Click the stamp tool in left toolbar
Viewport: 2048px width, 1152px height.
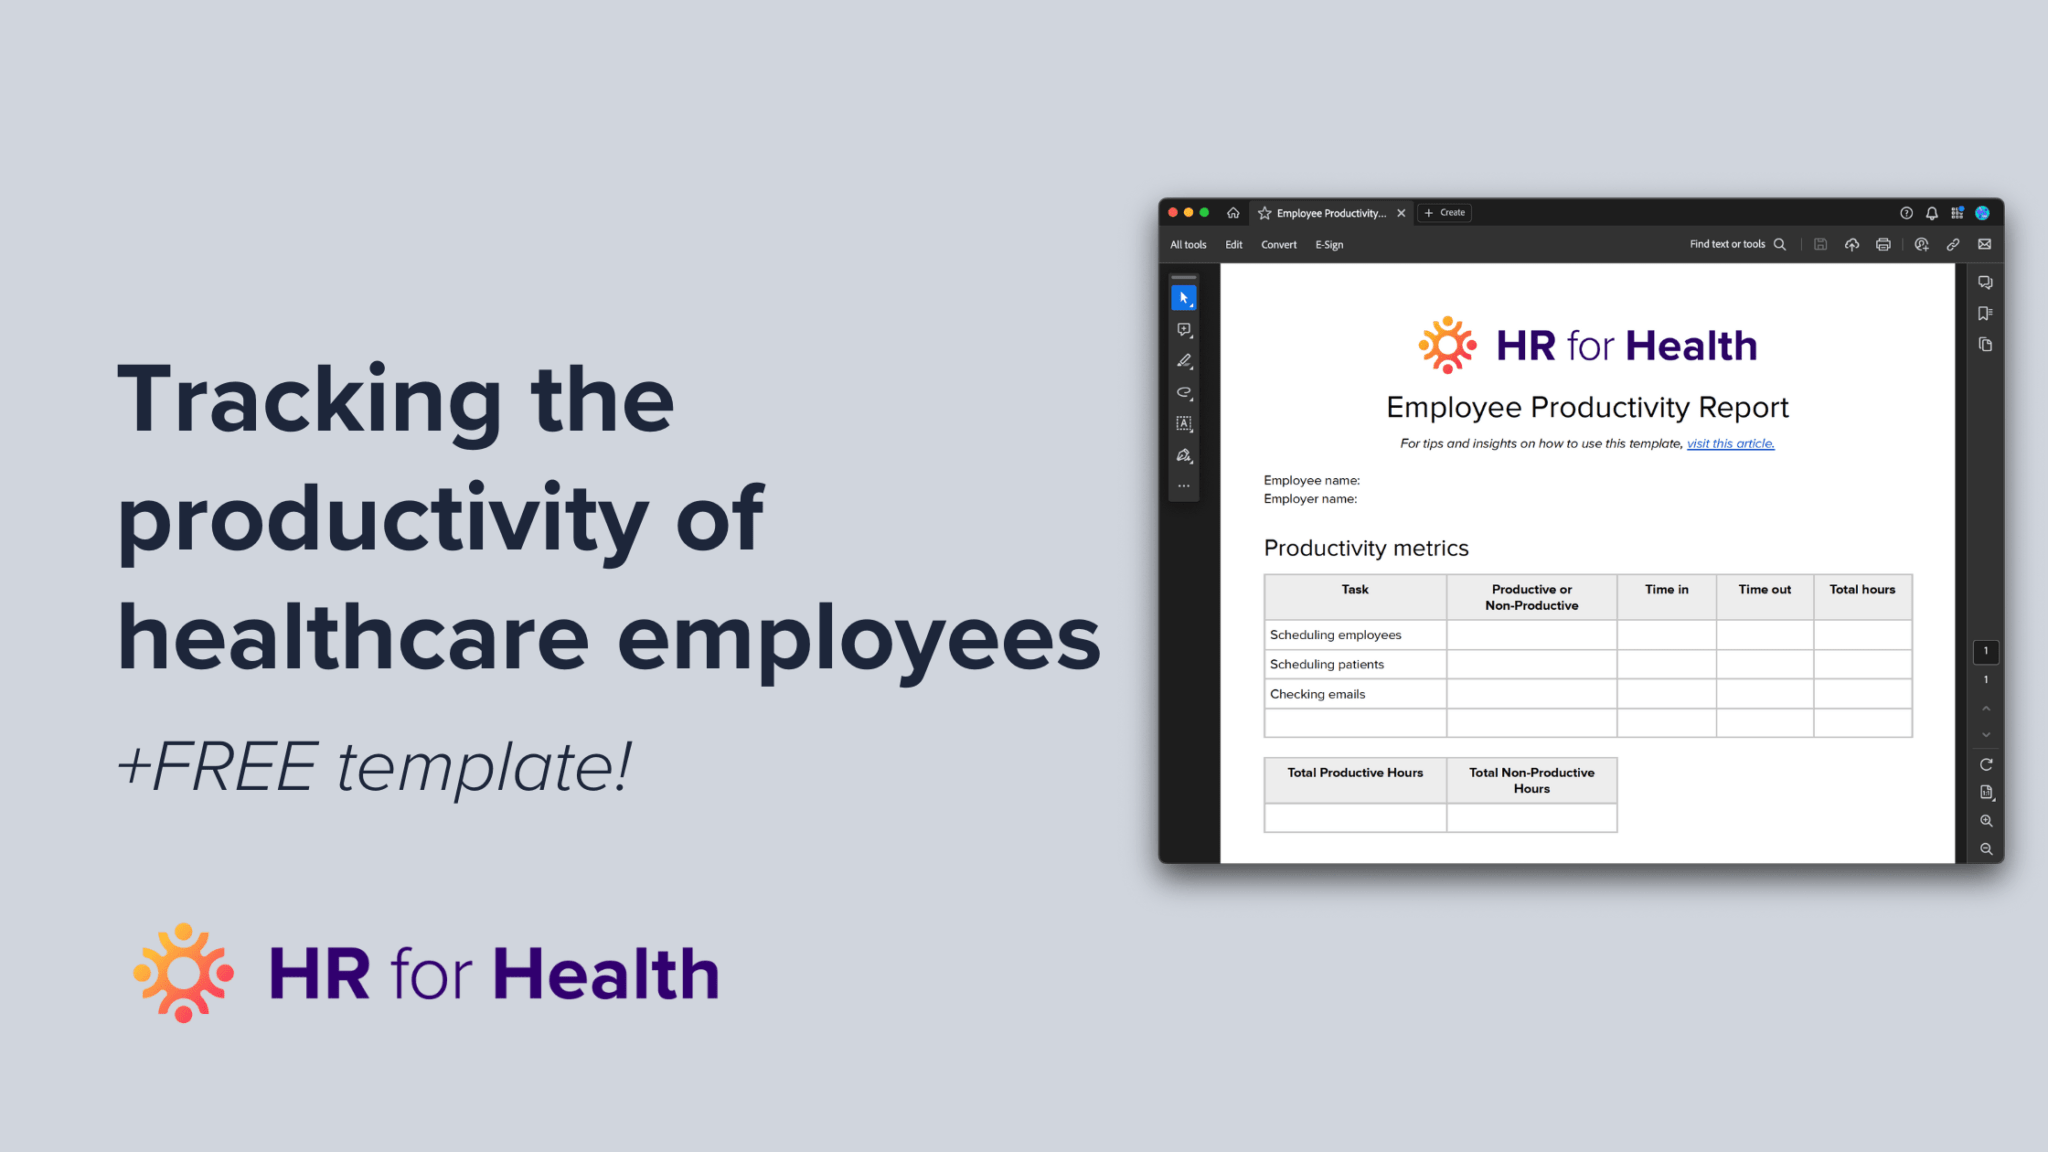tap(1184, 456)
